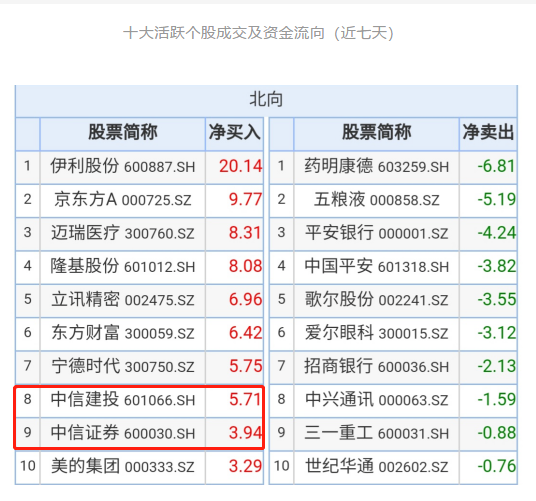This screenshot has height=501, width=536.
Task: Click net buy value 9.77
Action: point(245,200)
